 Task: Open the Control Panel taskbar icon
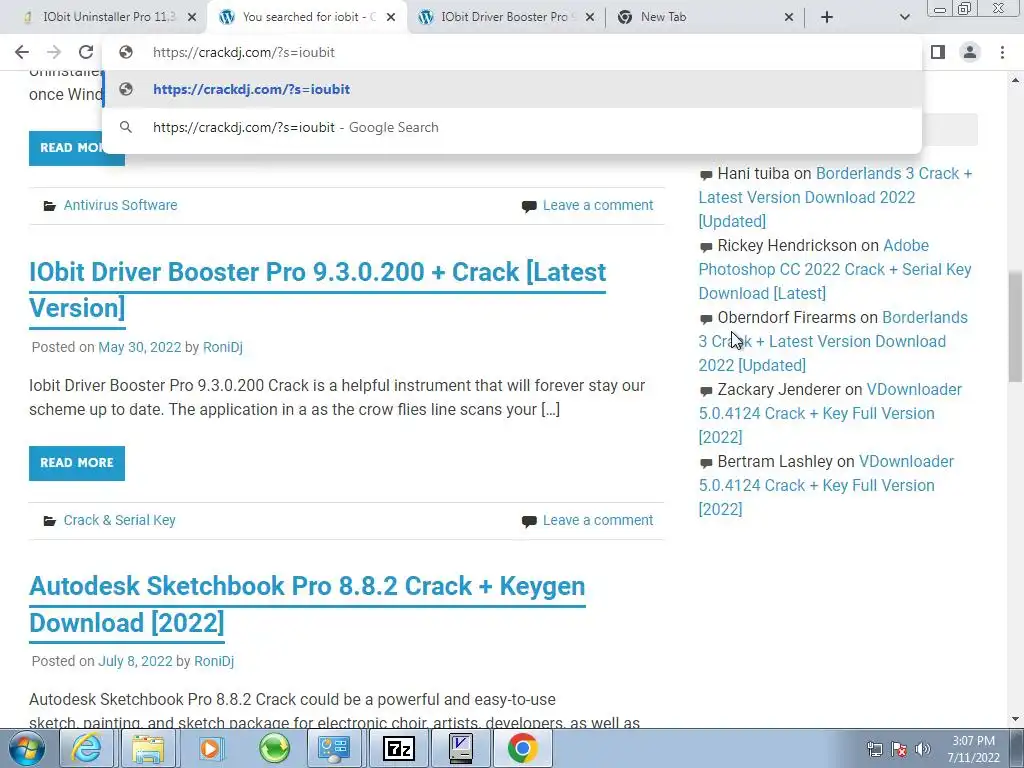pyautogui.click(x=335, y=748)
